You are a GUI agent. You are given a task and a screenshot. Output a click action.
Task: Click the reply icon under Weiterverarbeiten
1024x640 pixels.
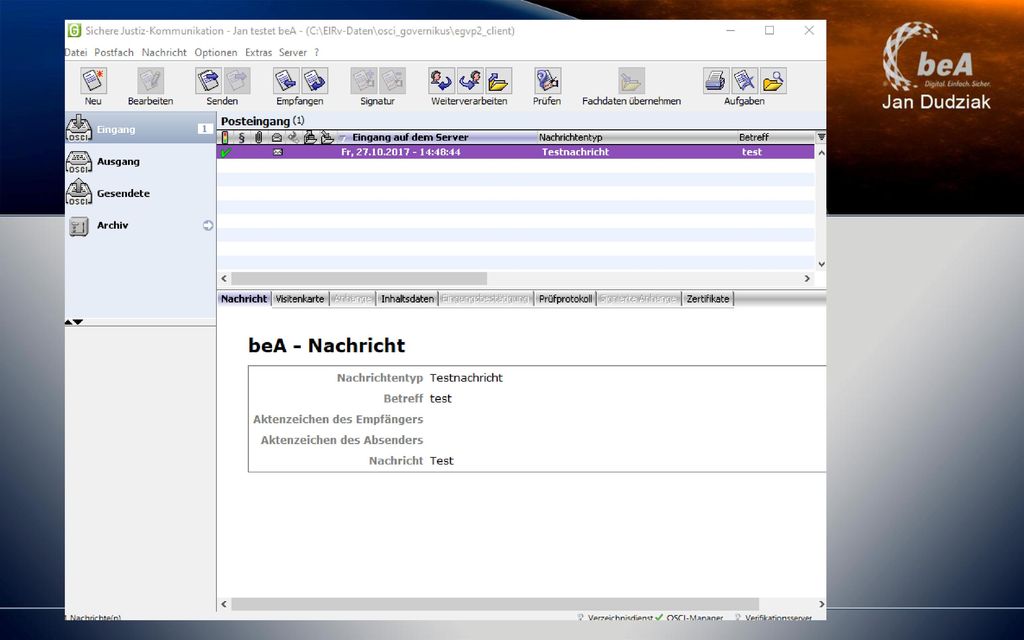[441, 81]
